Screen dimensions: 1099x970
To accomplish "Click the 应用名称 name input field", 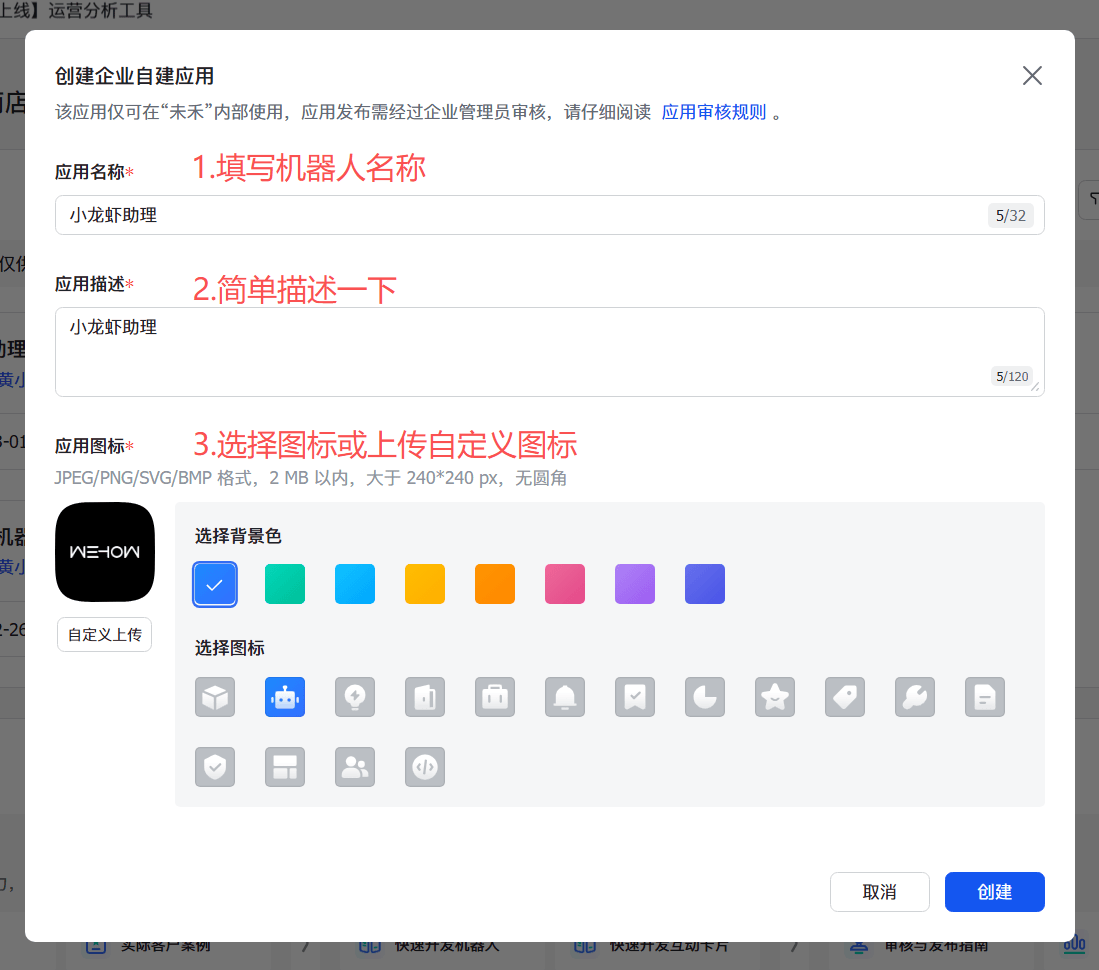I will point(549,215).
